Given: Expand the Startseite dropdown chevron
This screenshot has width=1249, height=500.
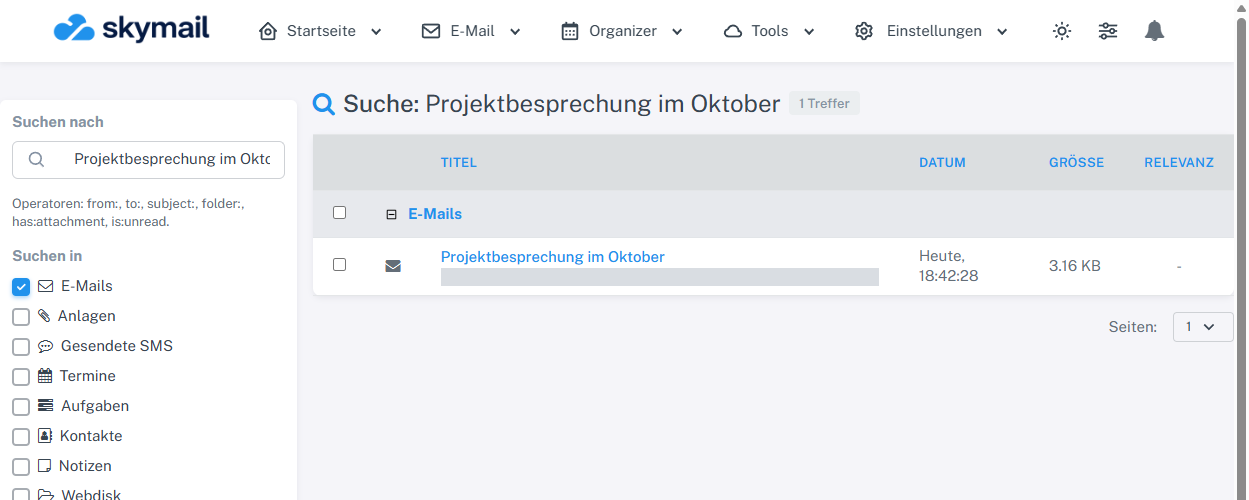Looking at the screenshot, I should (x=376, y=32).
